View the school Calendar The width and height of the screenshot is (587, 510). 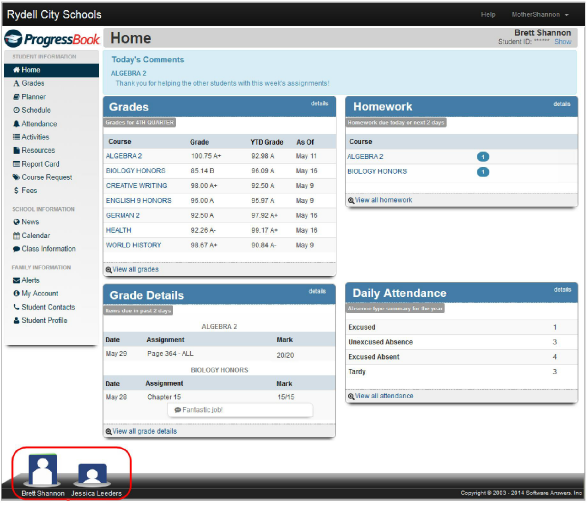click(31, 236)
